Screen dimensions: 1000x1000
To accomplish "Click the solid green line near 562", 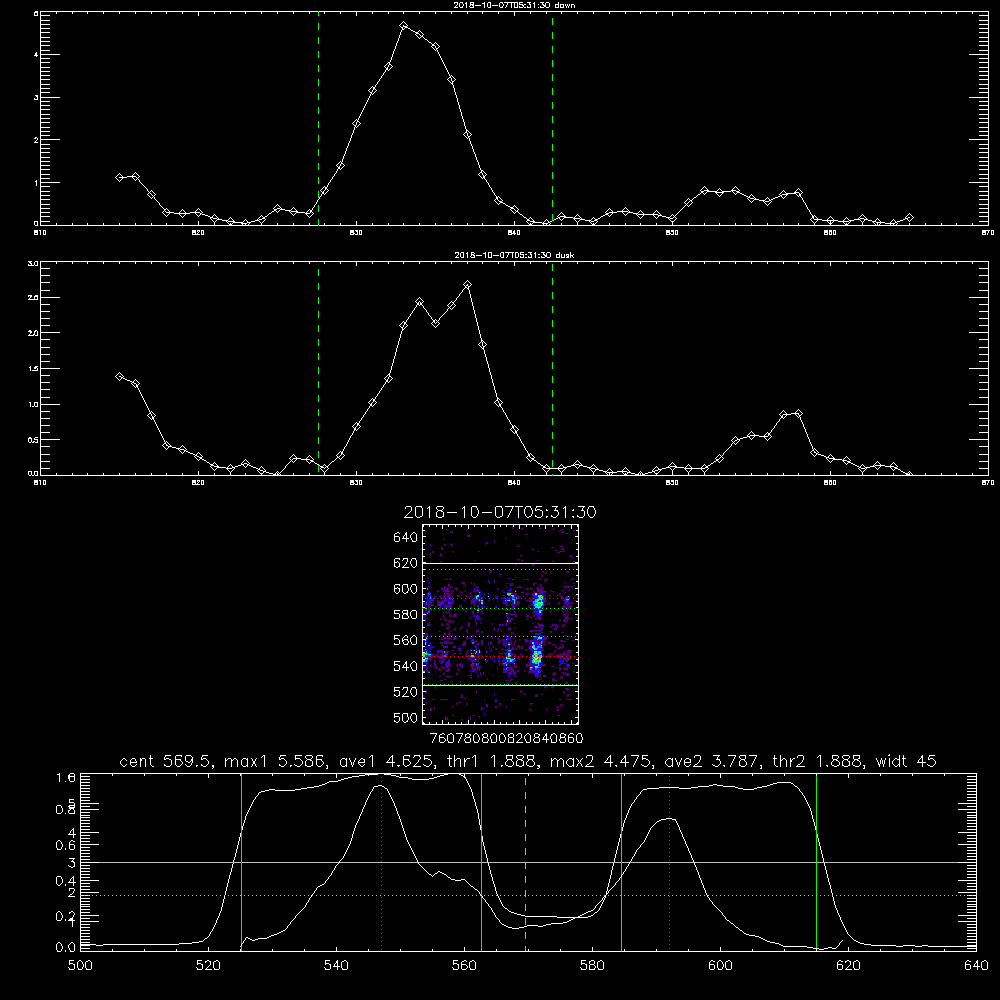I will point(482,862).
